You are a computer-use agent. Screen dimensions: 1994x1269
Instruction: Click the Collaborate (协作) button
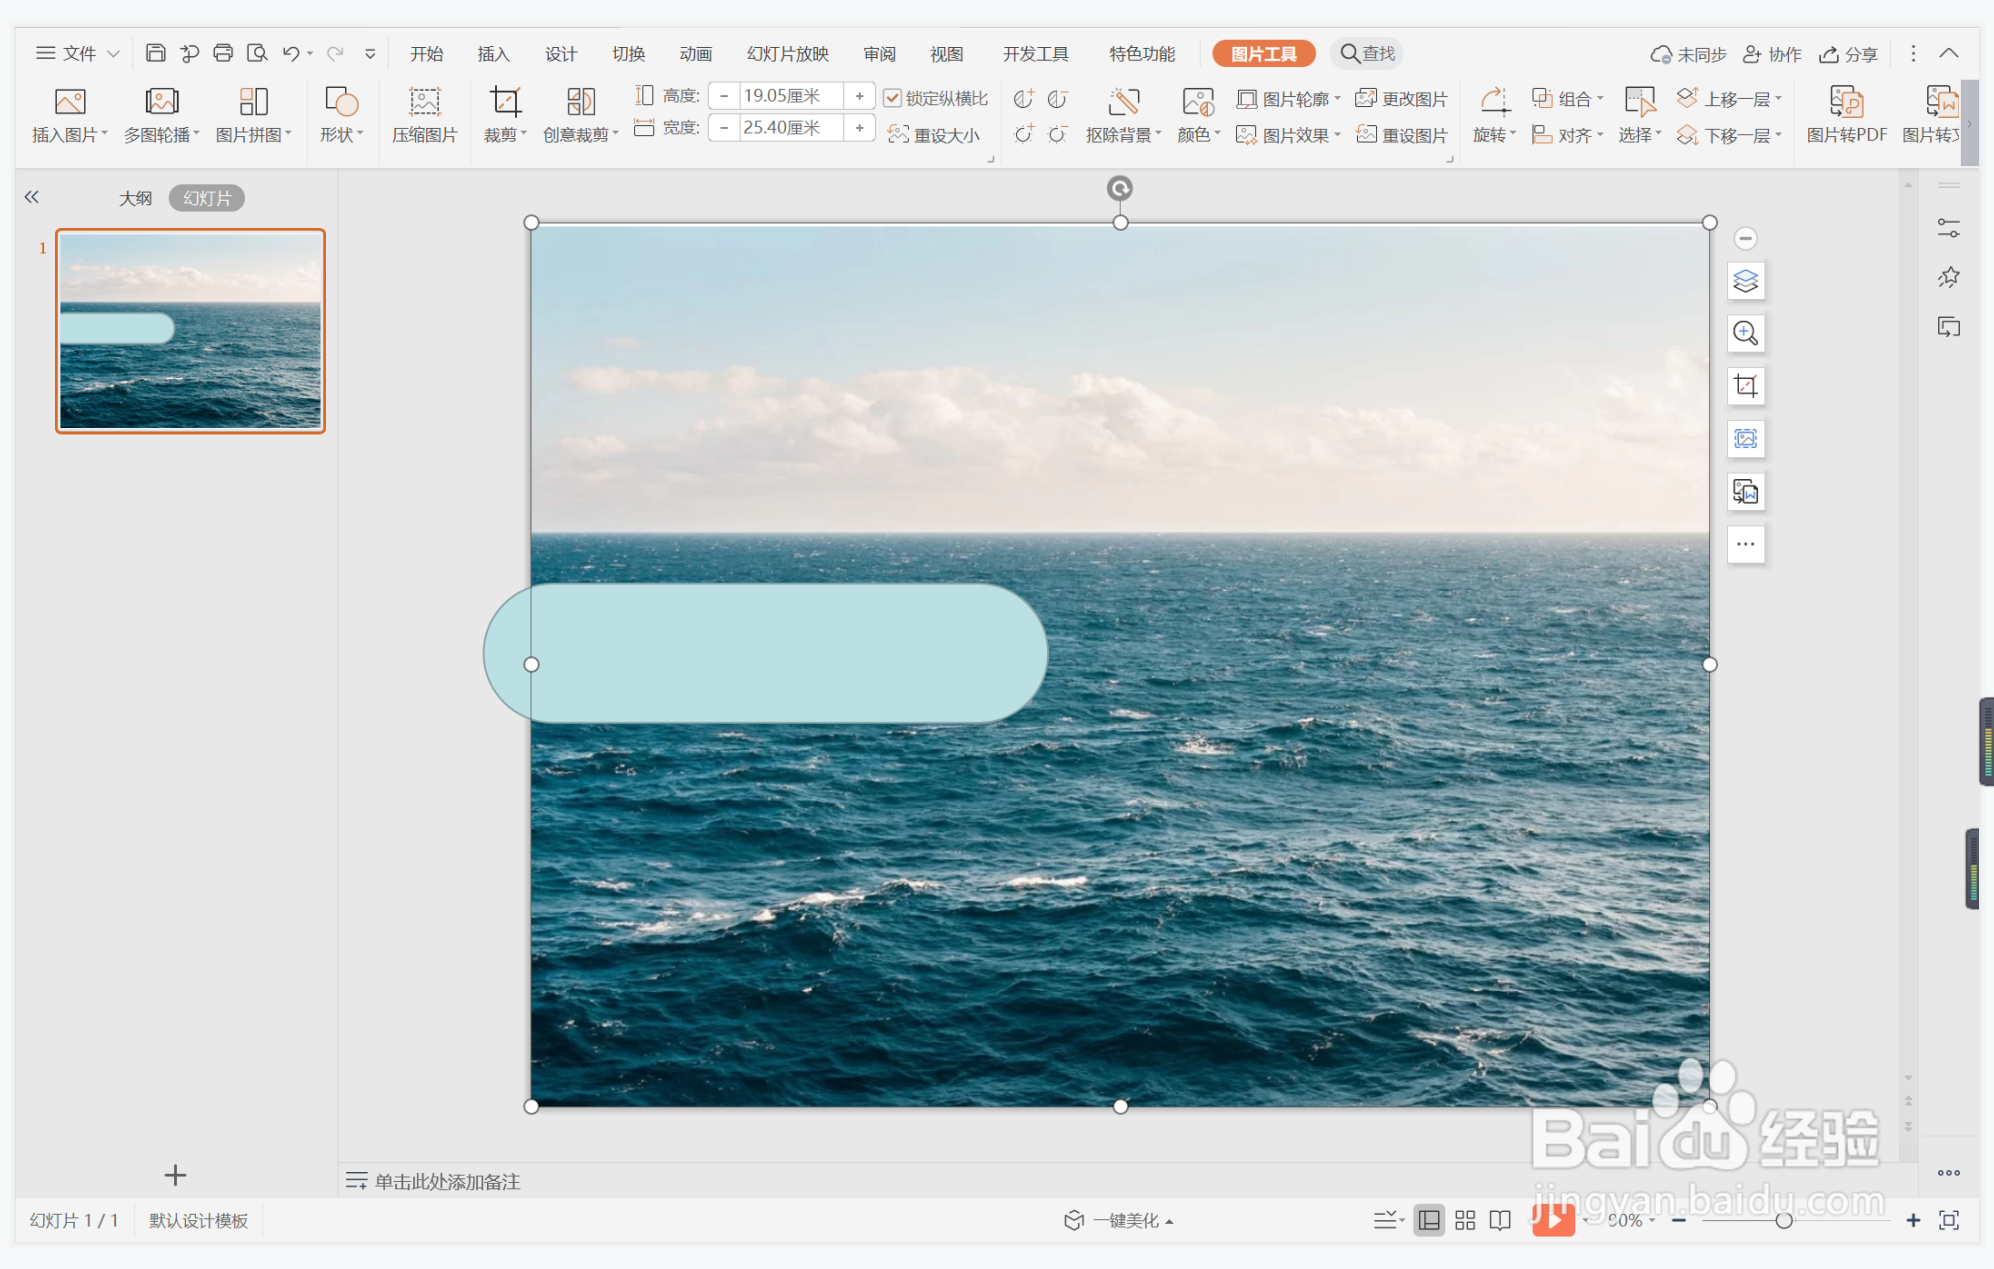(x=1772, y=53)
